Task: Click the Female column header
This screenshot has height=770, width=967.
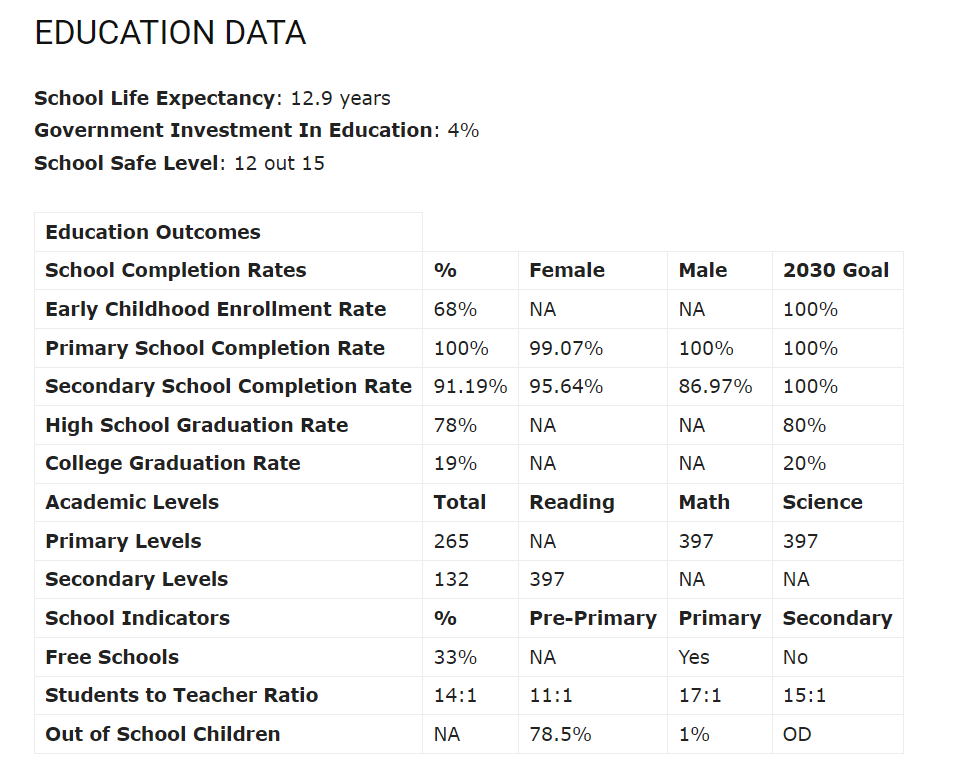Action: pos(567,270)
